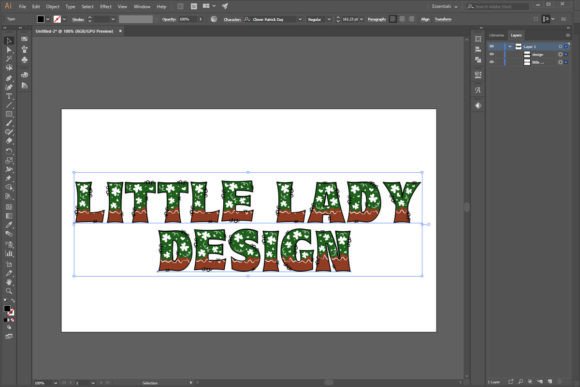Set paragraph align left
Screen dimensions: 580x387
[x=393, y=19]
